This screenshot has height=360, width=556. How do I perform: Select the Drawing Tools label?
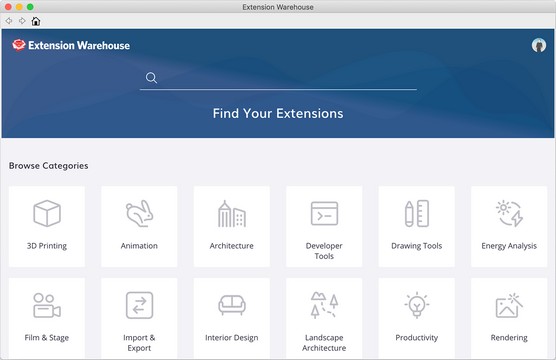coord(417,246)
